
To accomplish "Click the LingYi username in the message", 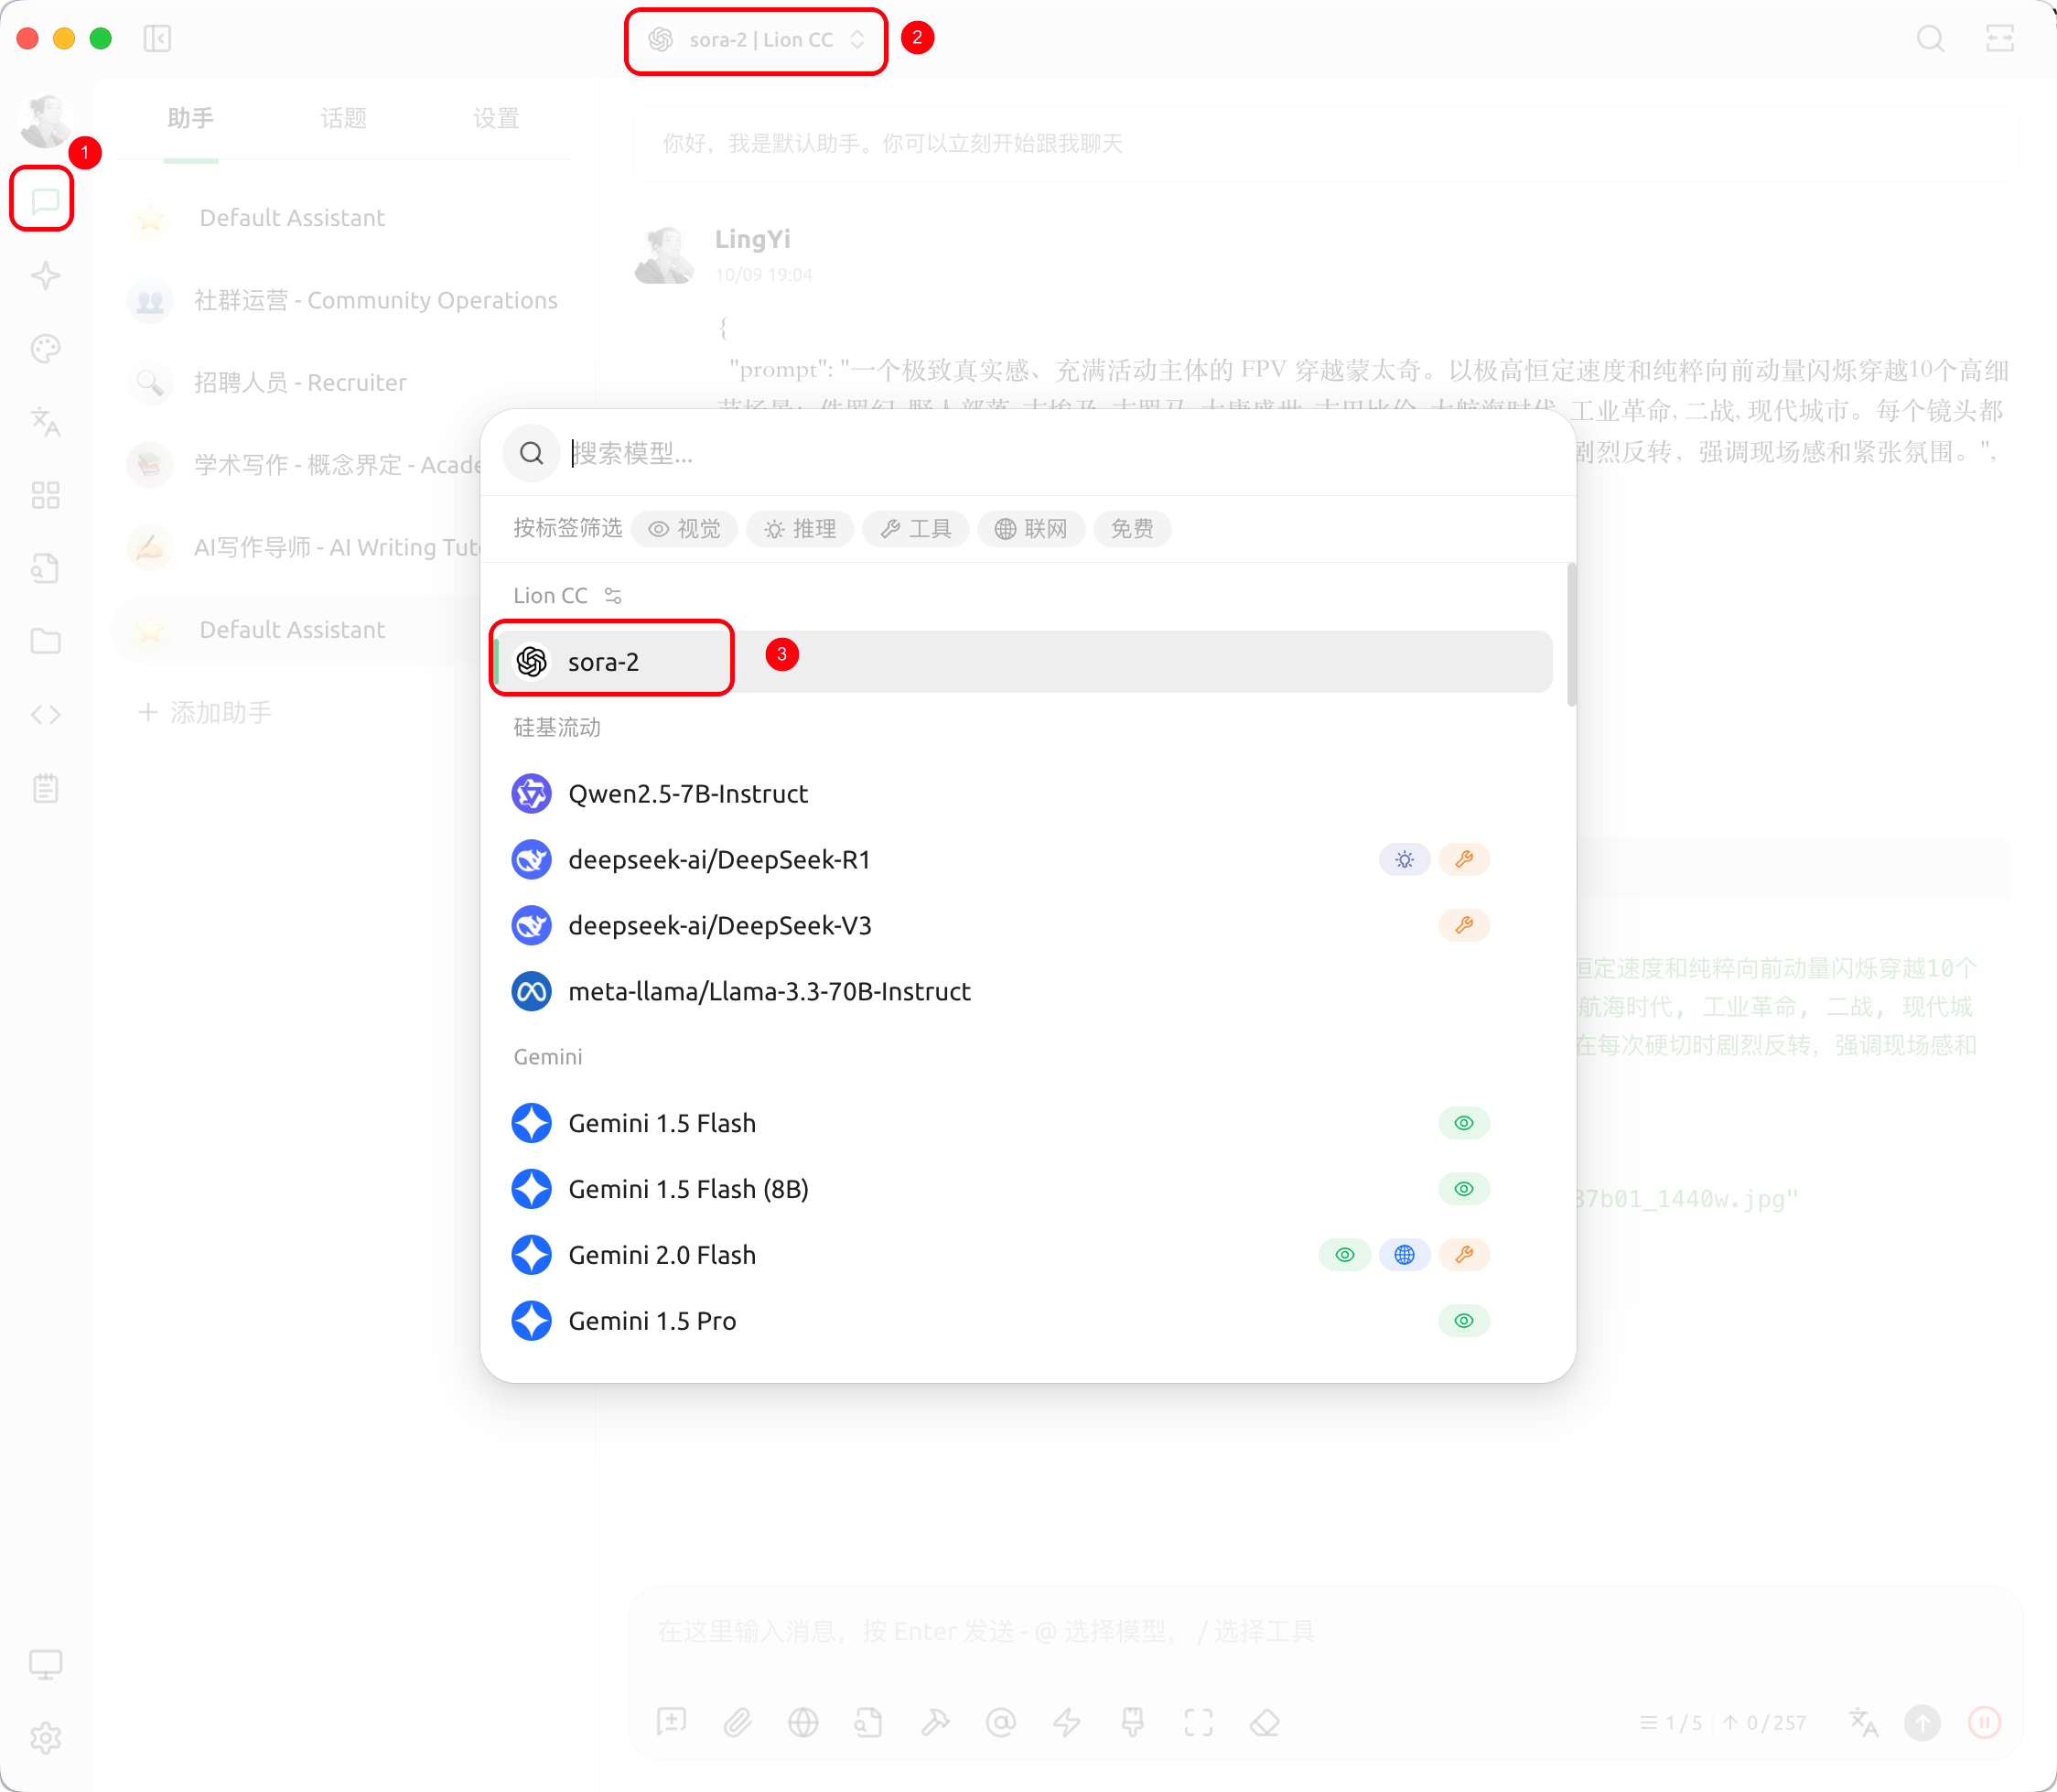I will pos(752,240).
